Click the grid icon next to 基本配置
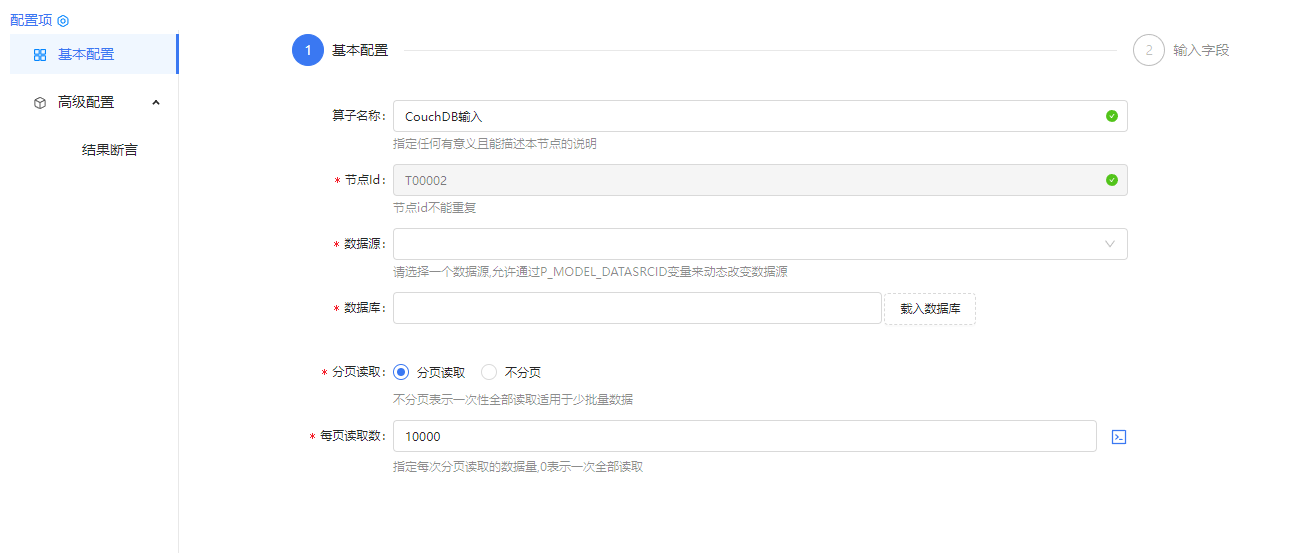 (40, 55)
